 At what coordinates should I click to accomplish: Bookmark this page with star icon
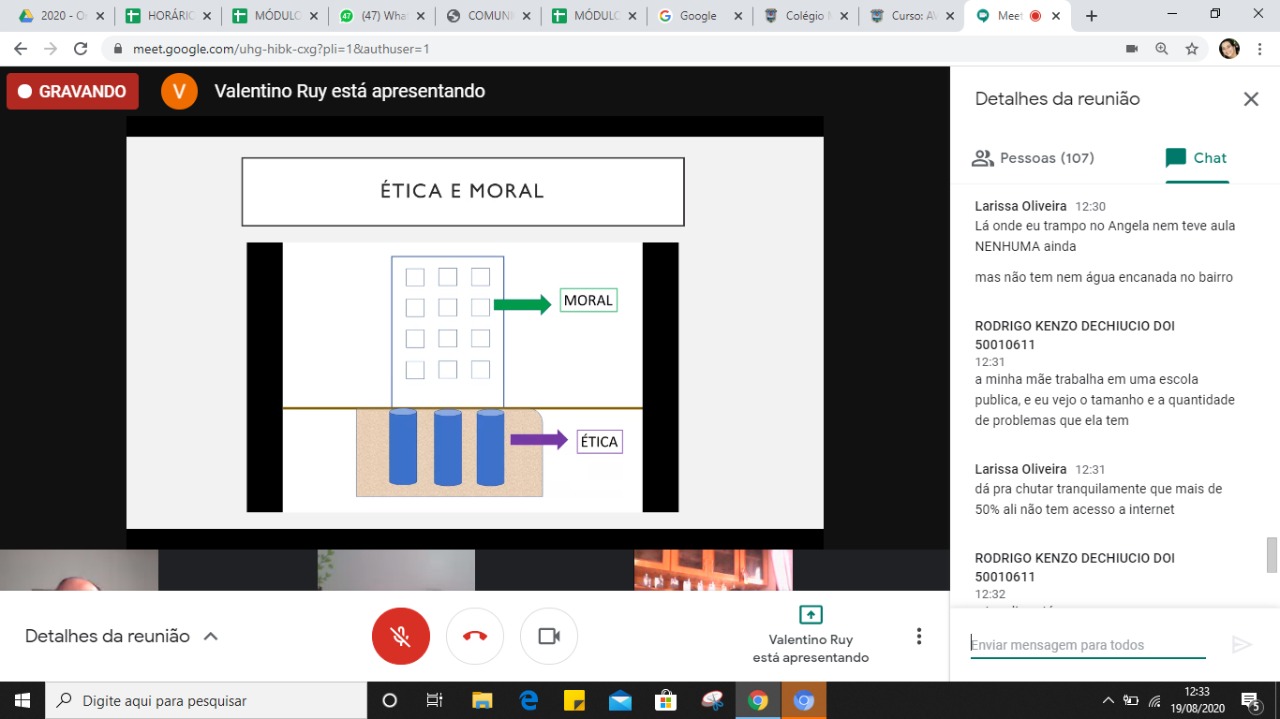(1192, 48)
